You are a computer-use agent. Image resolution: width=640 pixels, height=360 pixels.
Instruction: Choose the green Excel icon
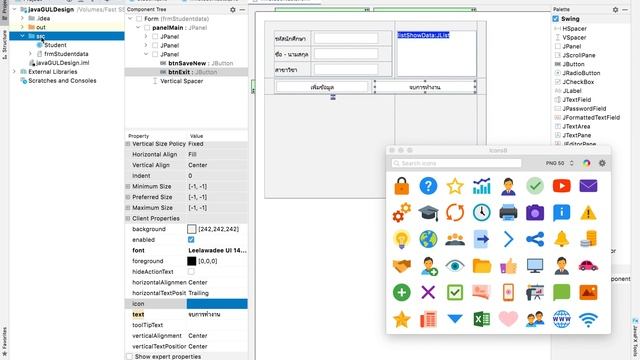point(482,319)
